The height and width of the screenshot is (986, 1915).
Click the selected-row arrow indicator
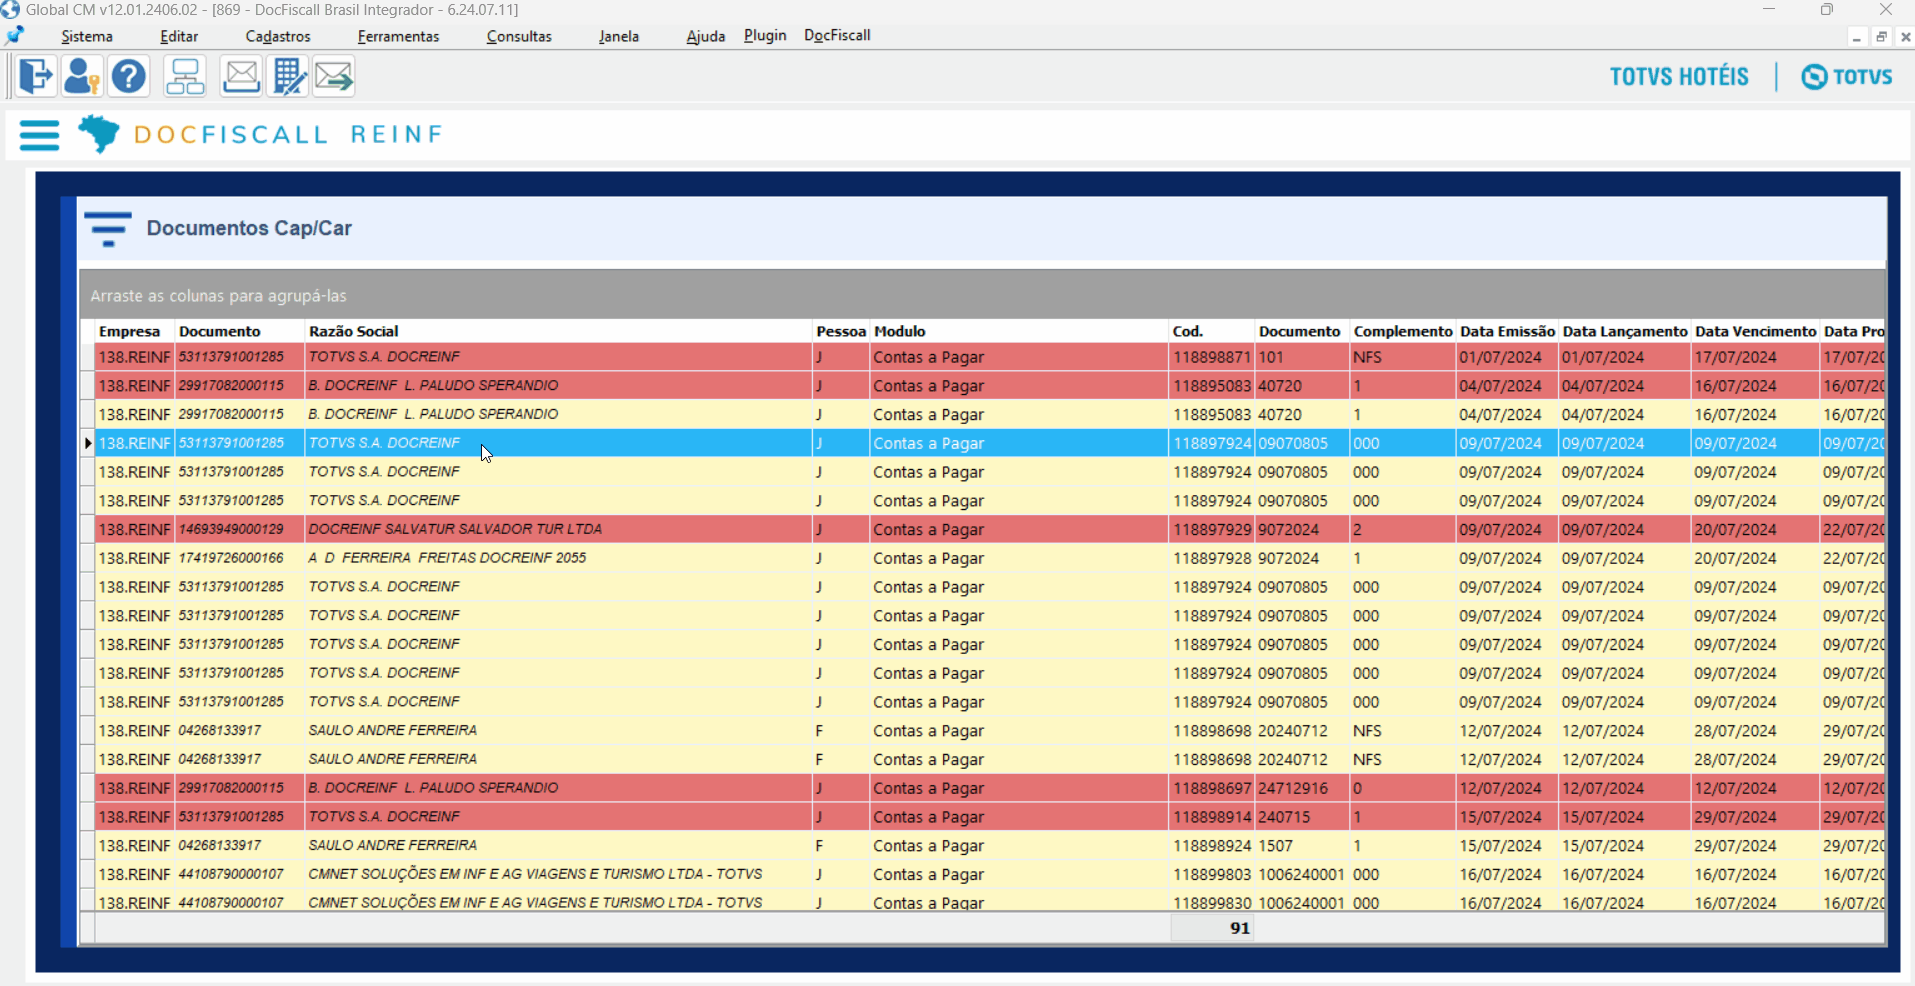88,443
